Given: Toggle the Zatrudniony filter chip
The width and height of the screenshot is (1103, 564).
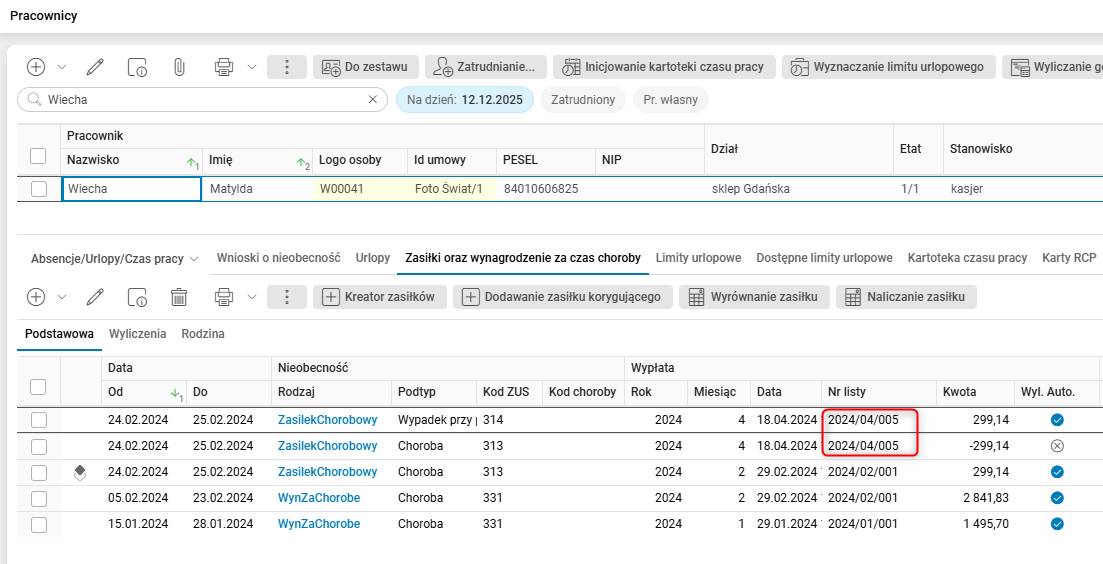Looking at the screenshot, I should tap(583, 100).
